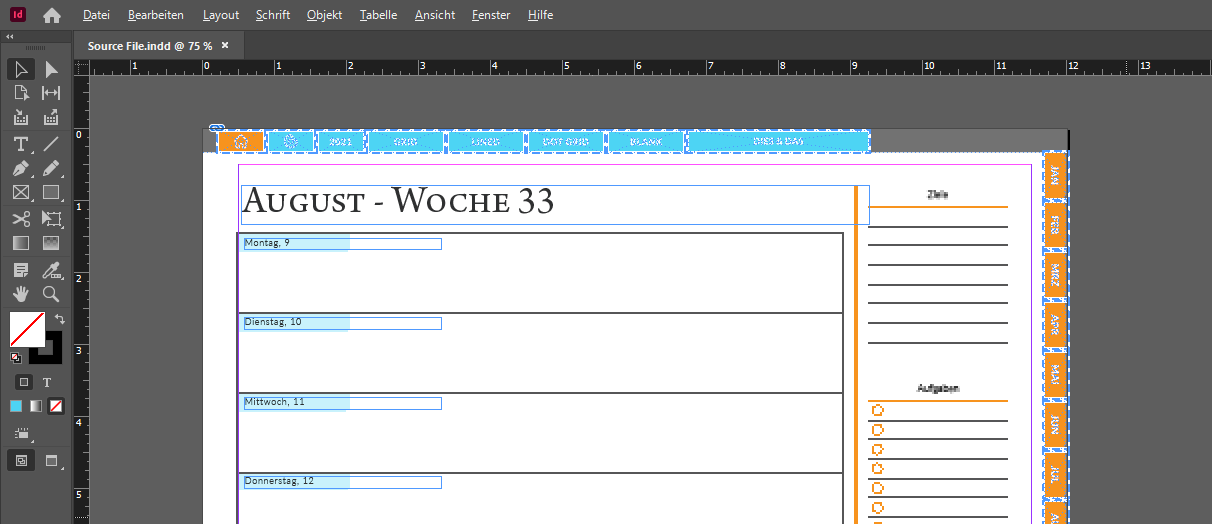Select the Page tool
This screenshot has width=1212, height=524.
tap(20, 93)
